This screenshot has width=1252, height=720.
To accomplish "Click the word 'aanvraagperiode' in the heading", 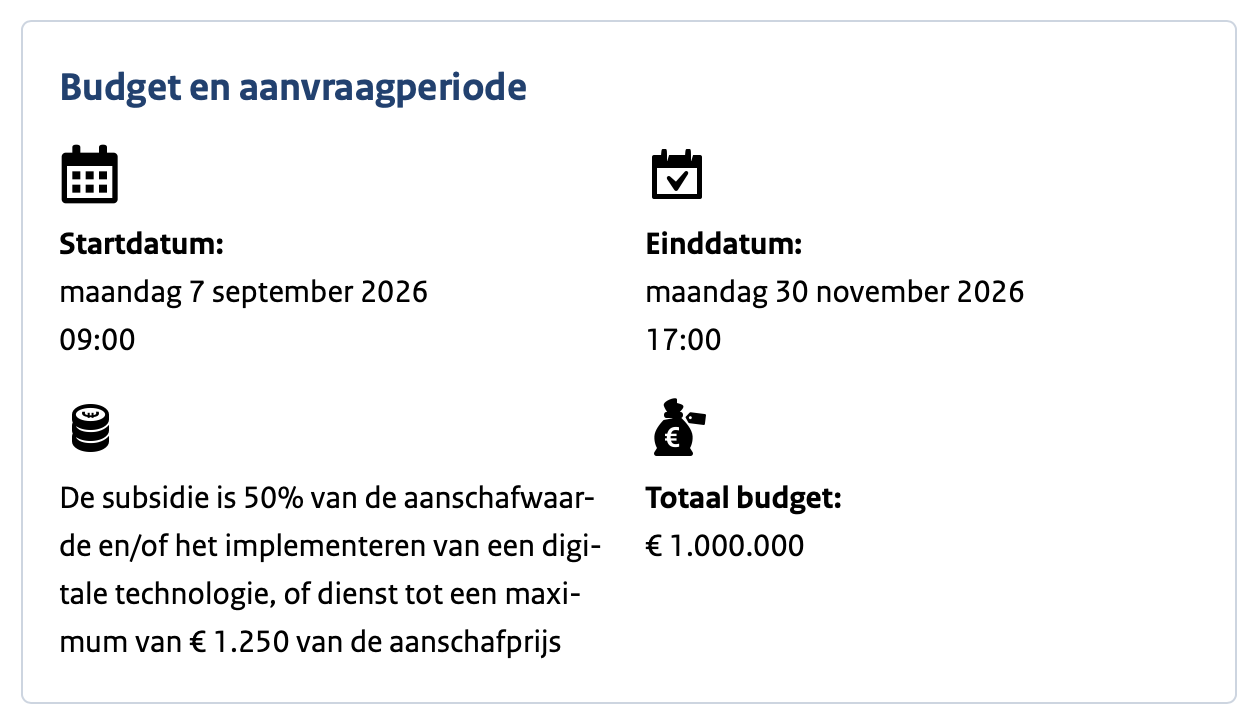I will coord(383,88).
